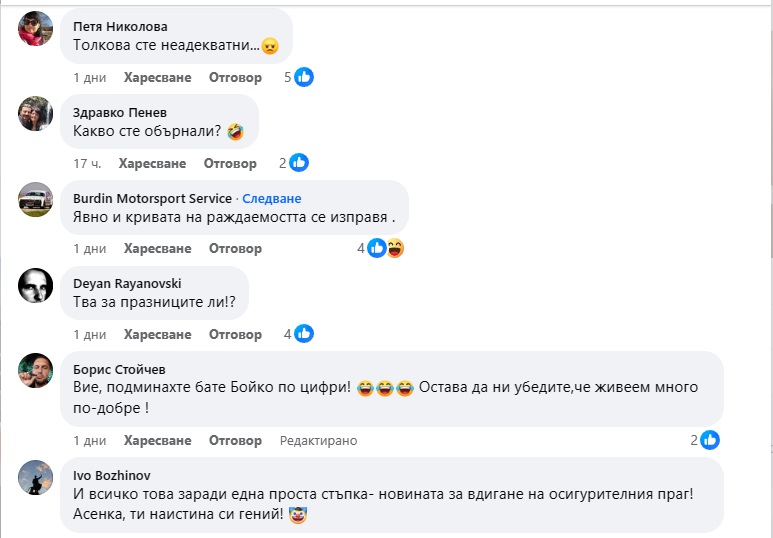Open the Редактирано edit history link

318,441
